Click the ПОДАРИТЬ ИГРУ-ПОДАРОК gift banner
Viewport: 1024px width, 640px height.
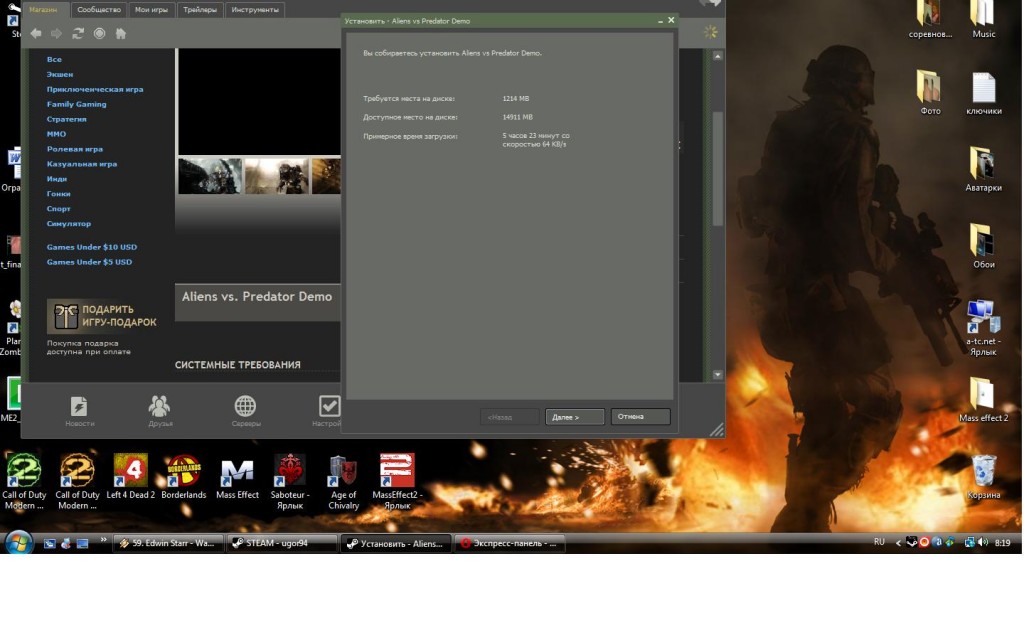point(102,316)
